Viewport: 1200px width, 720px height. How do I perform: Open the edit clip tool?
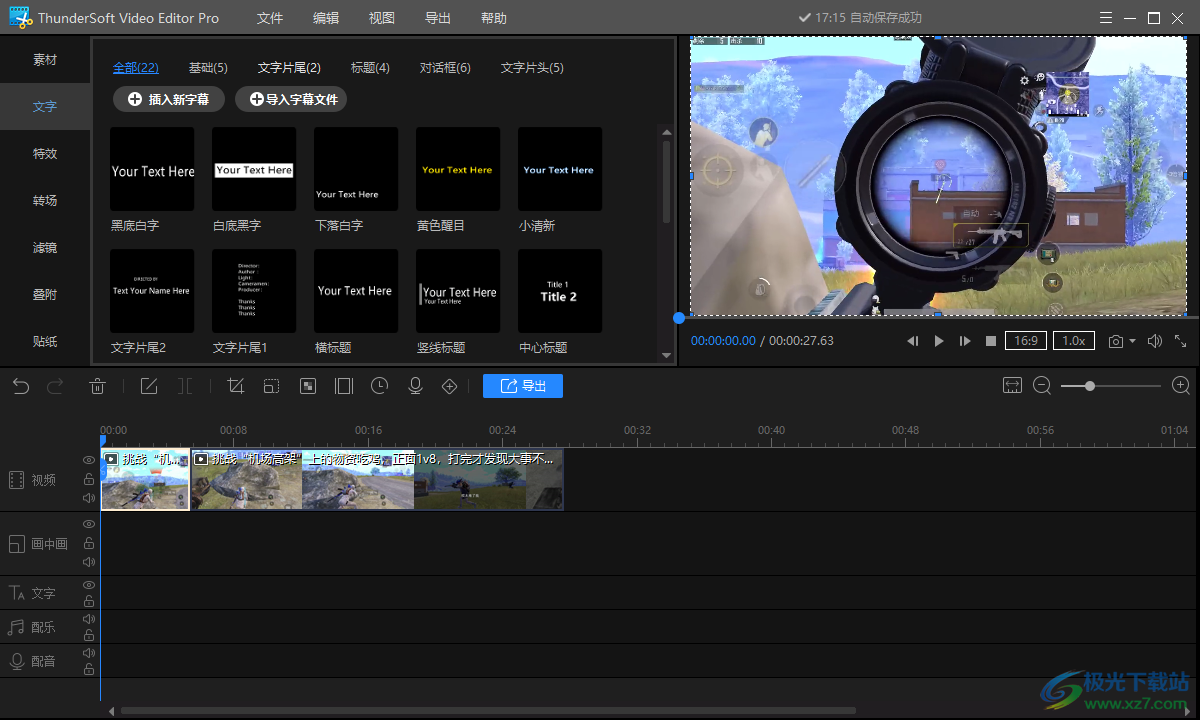click(x=149, y=386)
